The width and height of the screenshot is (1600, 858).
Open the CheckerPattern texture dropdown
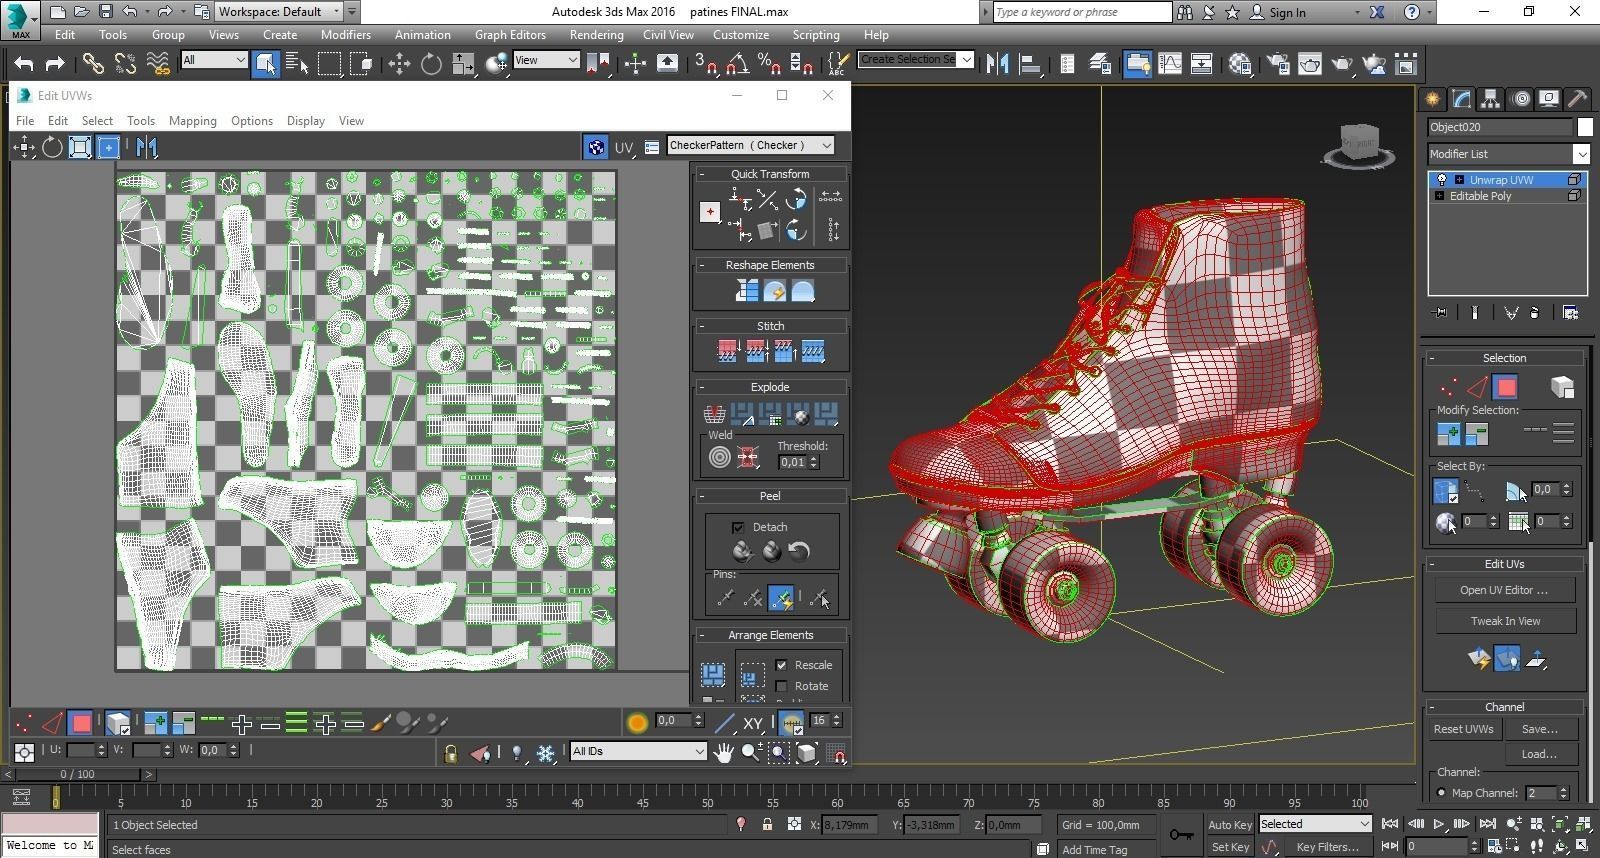750,145
